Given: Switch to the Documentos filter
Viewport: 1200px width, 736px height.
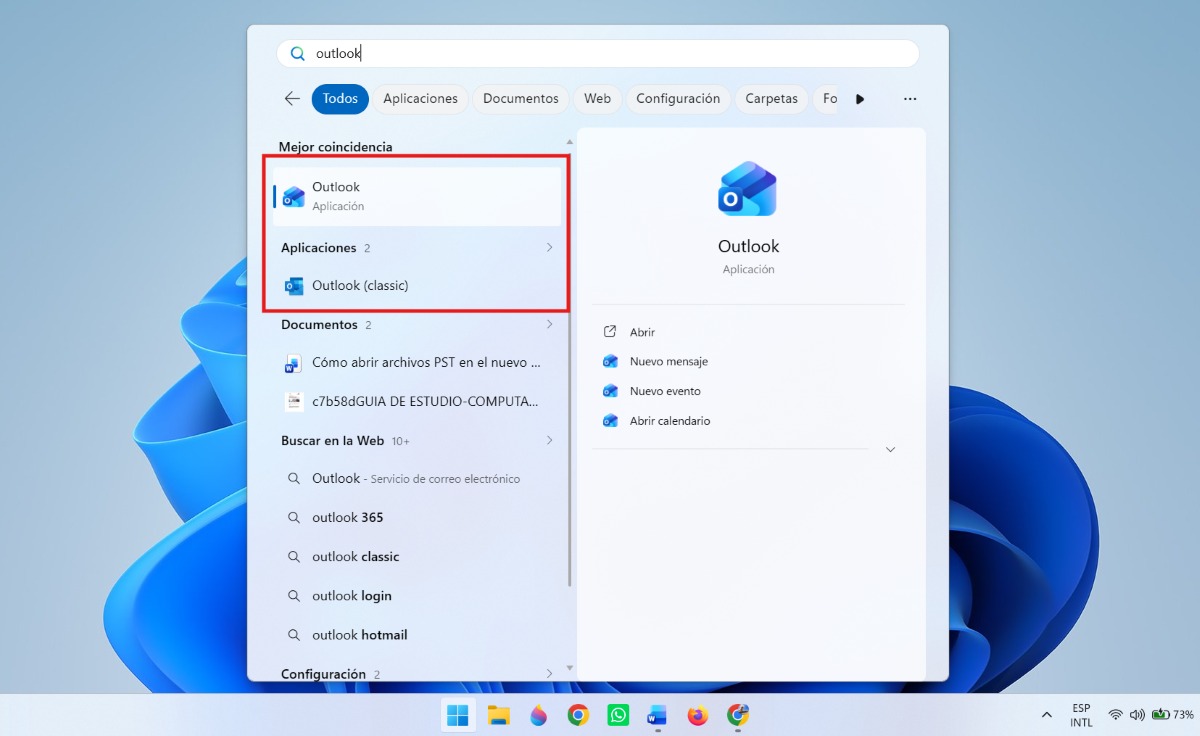Looking at the screenshot, I should [x=520, y=99].
